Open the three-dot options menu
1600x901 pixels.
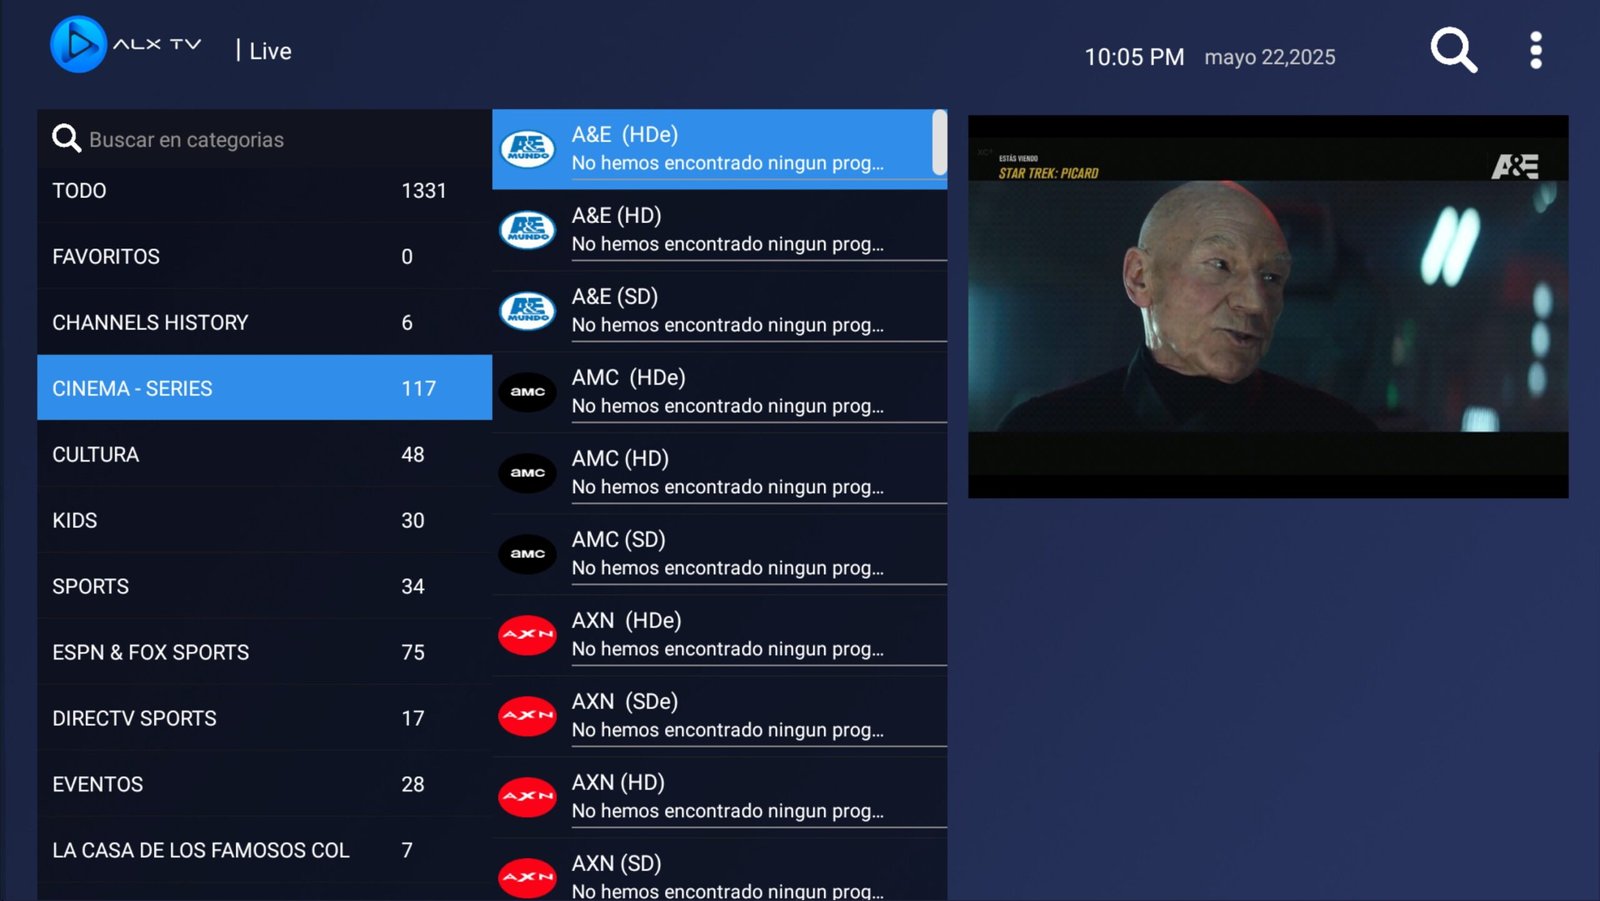1536,50
